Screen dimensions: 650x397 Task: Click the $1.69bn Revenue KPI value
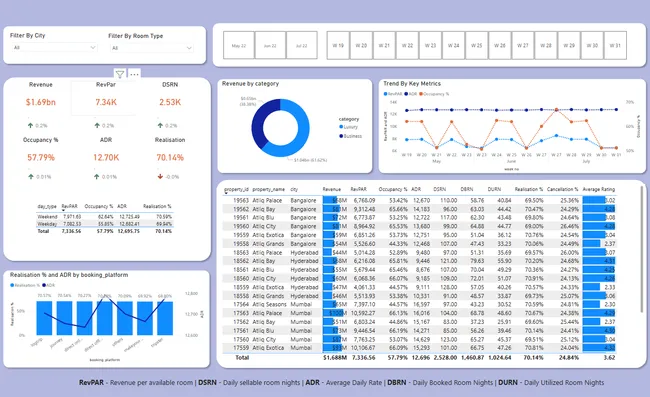pos(41,102)
